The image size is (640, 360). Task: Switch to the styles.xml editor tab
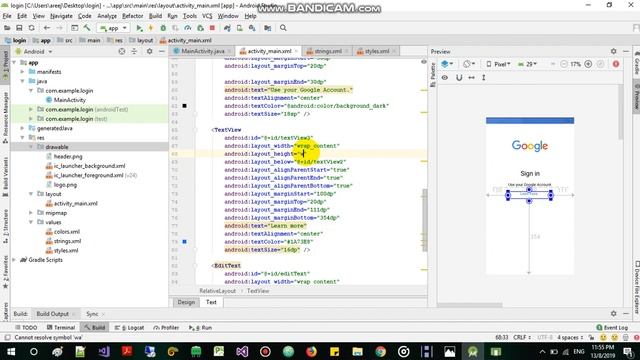point(376,51)
